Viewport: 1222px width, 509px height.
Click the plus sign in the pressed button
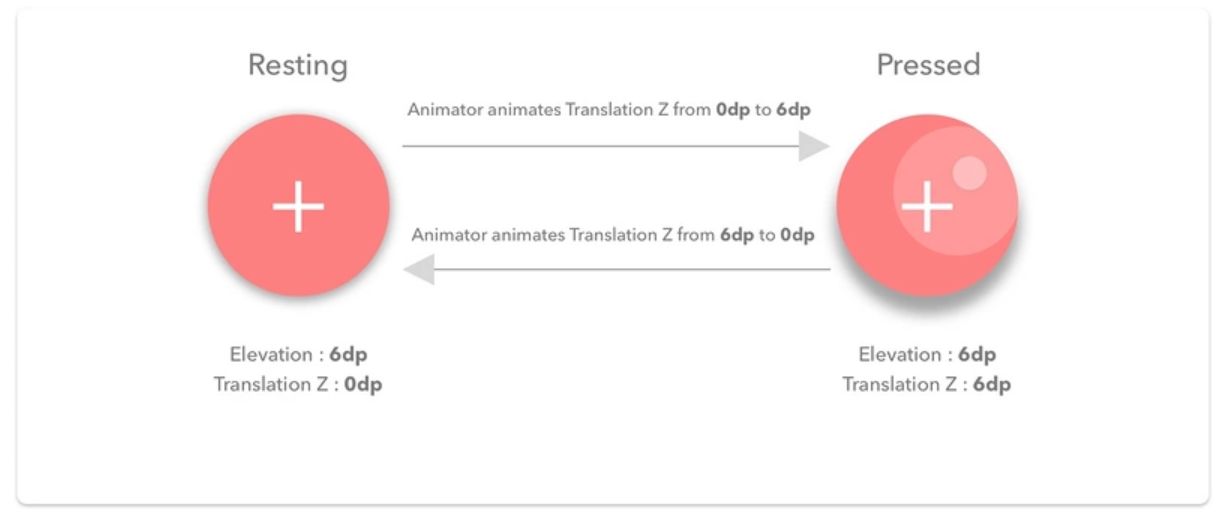point(927,206)
